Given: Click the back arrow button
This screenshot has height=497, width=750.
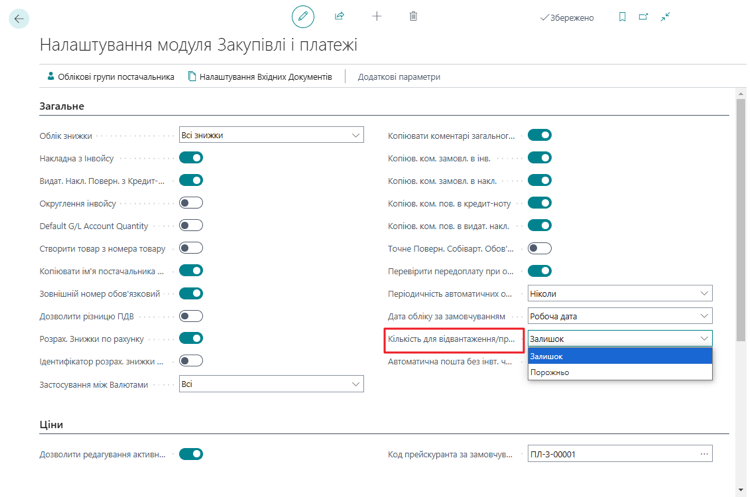Looking at the screenshot, I should pos(18,18).
